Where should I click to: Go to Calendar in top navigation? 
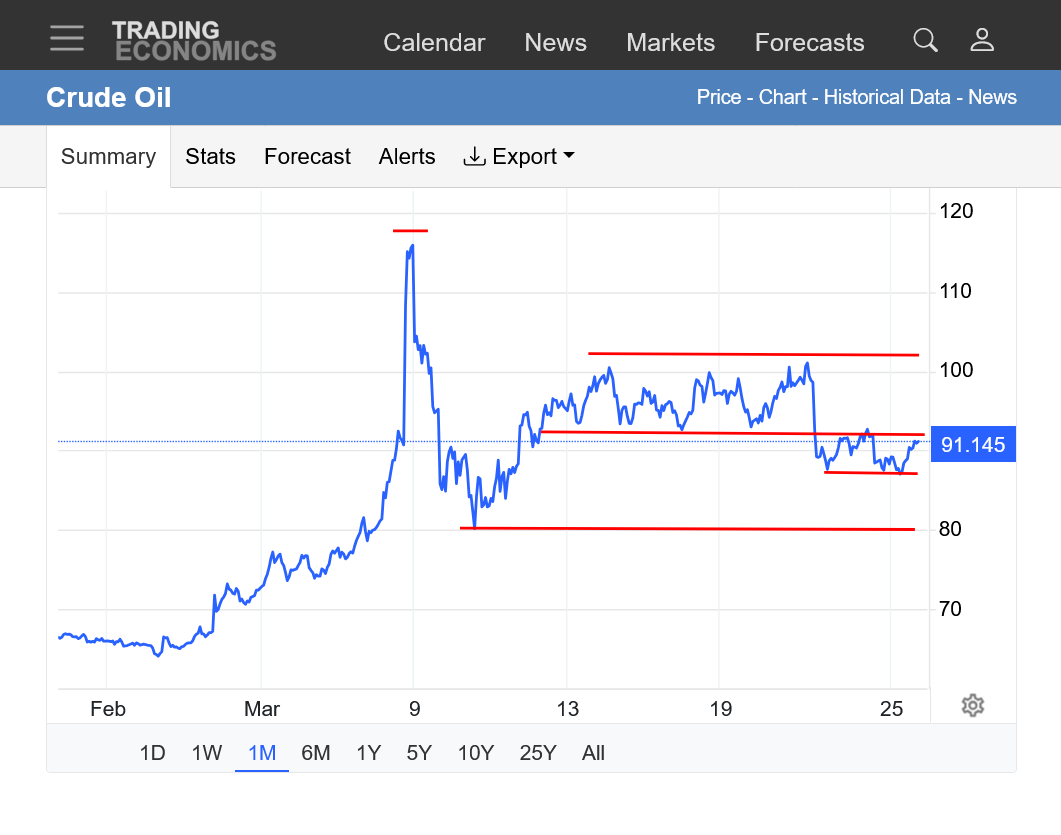(434, 43)
